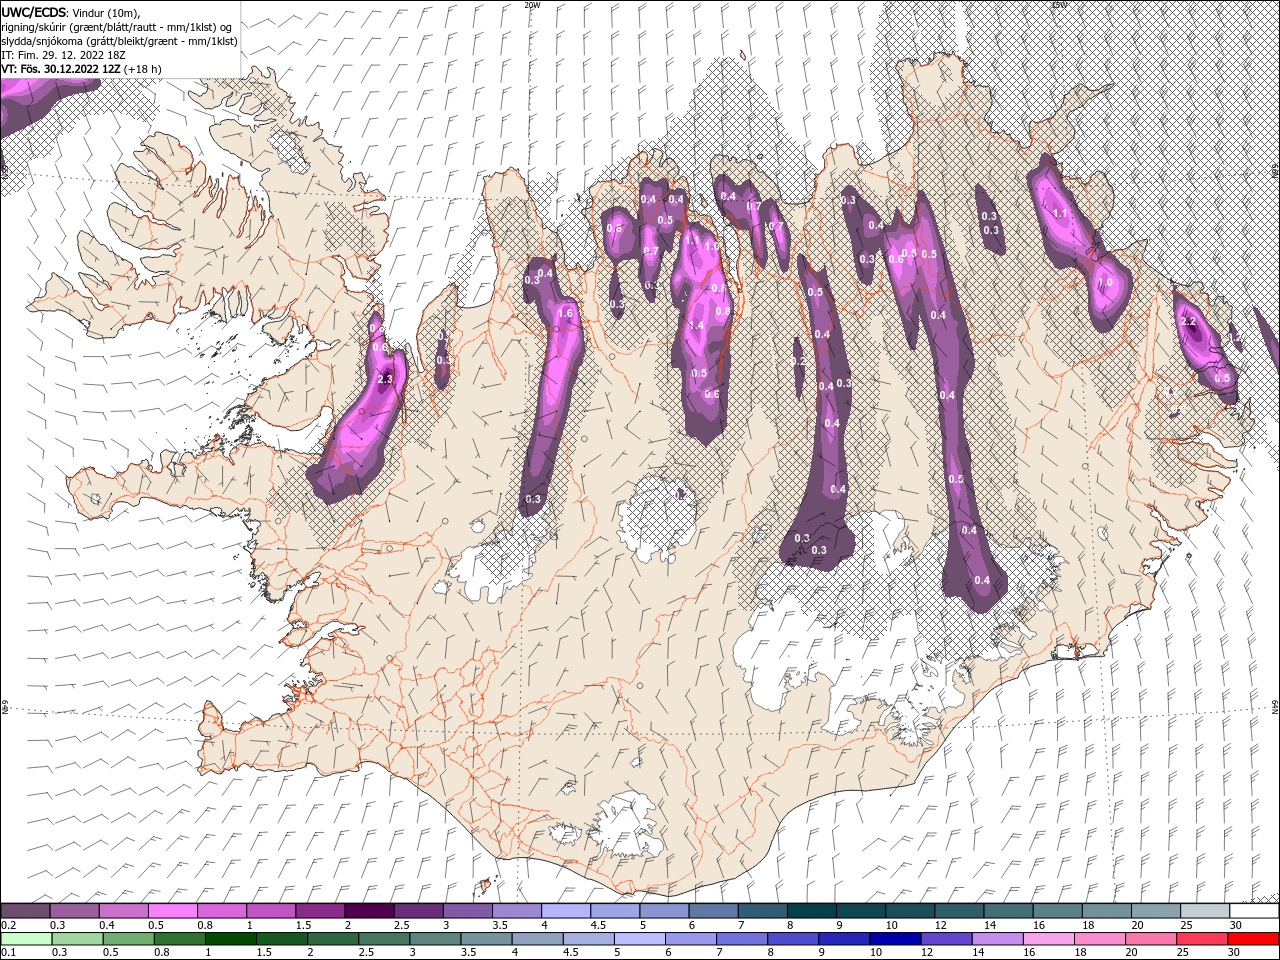Click the dark purple 2–2.5 snow legend swatch
Screen dimensions: 1280x960
(x=368, y=911)
